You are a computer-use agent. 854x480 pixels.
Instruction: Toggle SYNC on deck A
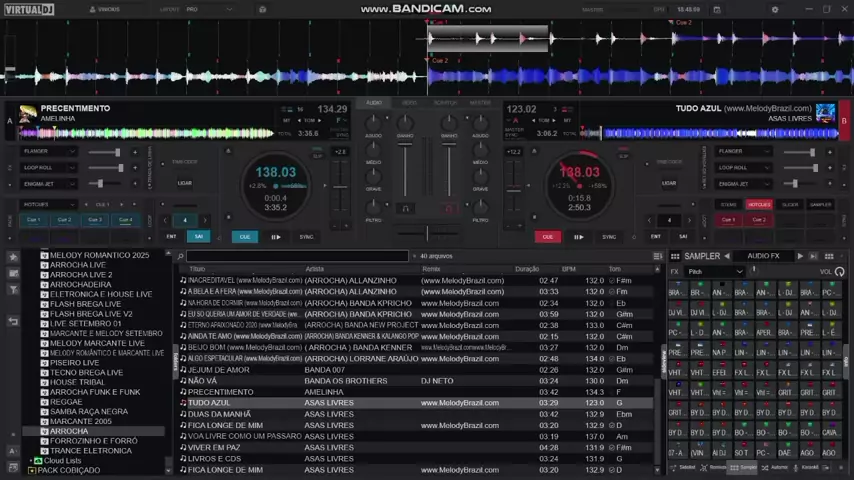(x=306, y=237)
